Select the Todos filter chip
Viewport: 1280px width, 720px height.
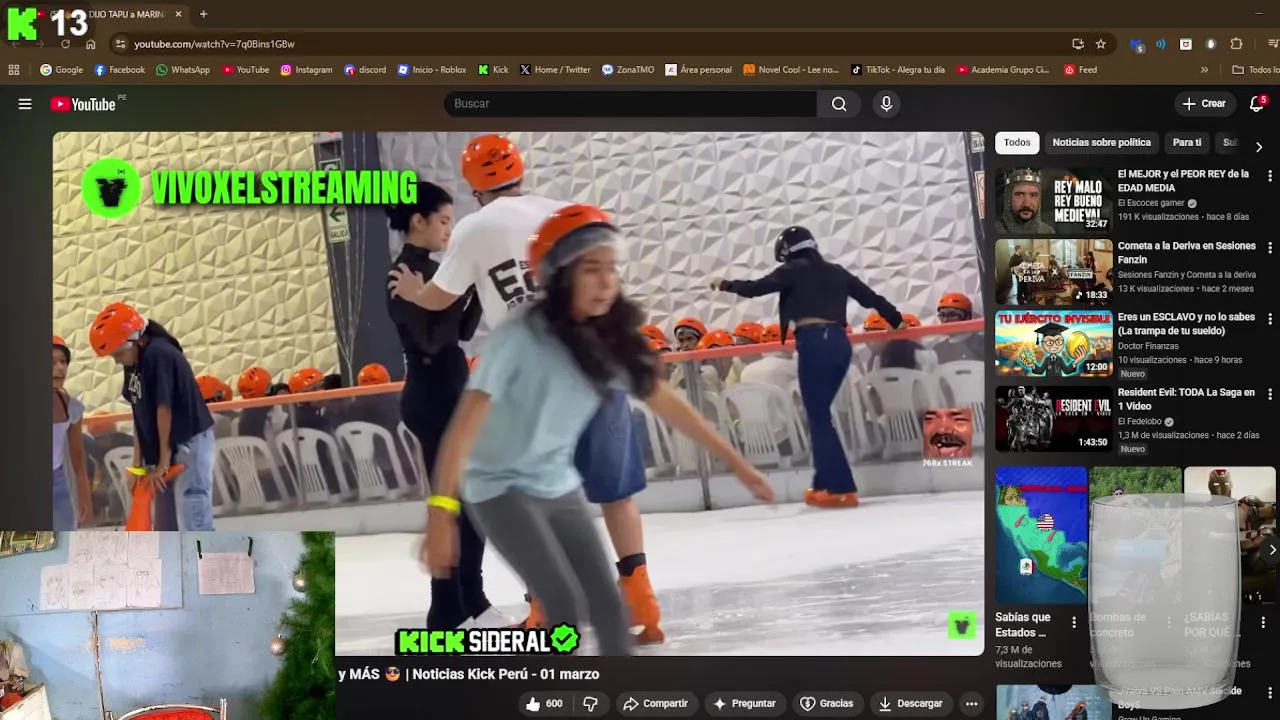pos(1017,143)
